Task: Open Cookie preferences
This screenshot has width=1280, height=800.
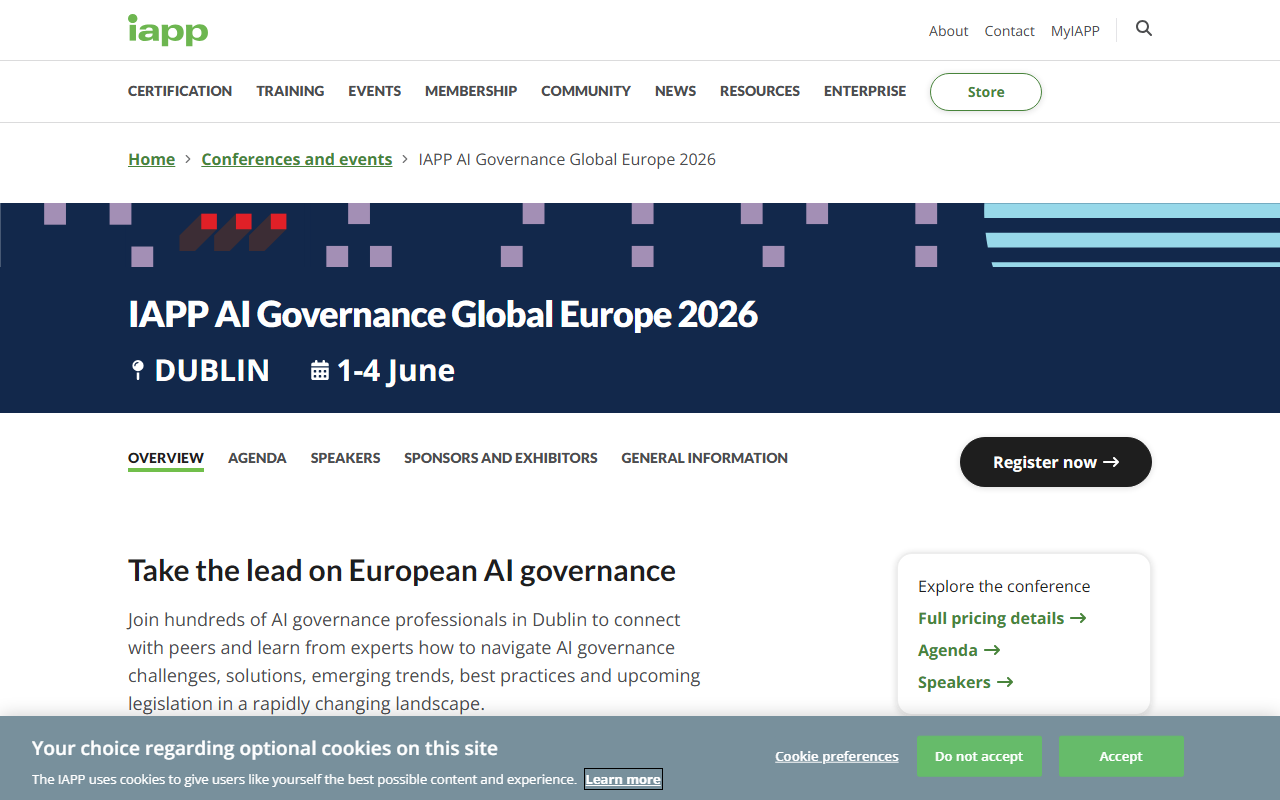Action: point(837,756)
